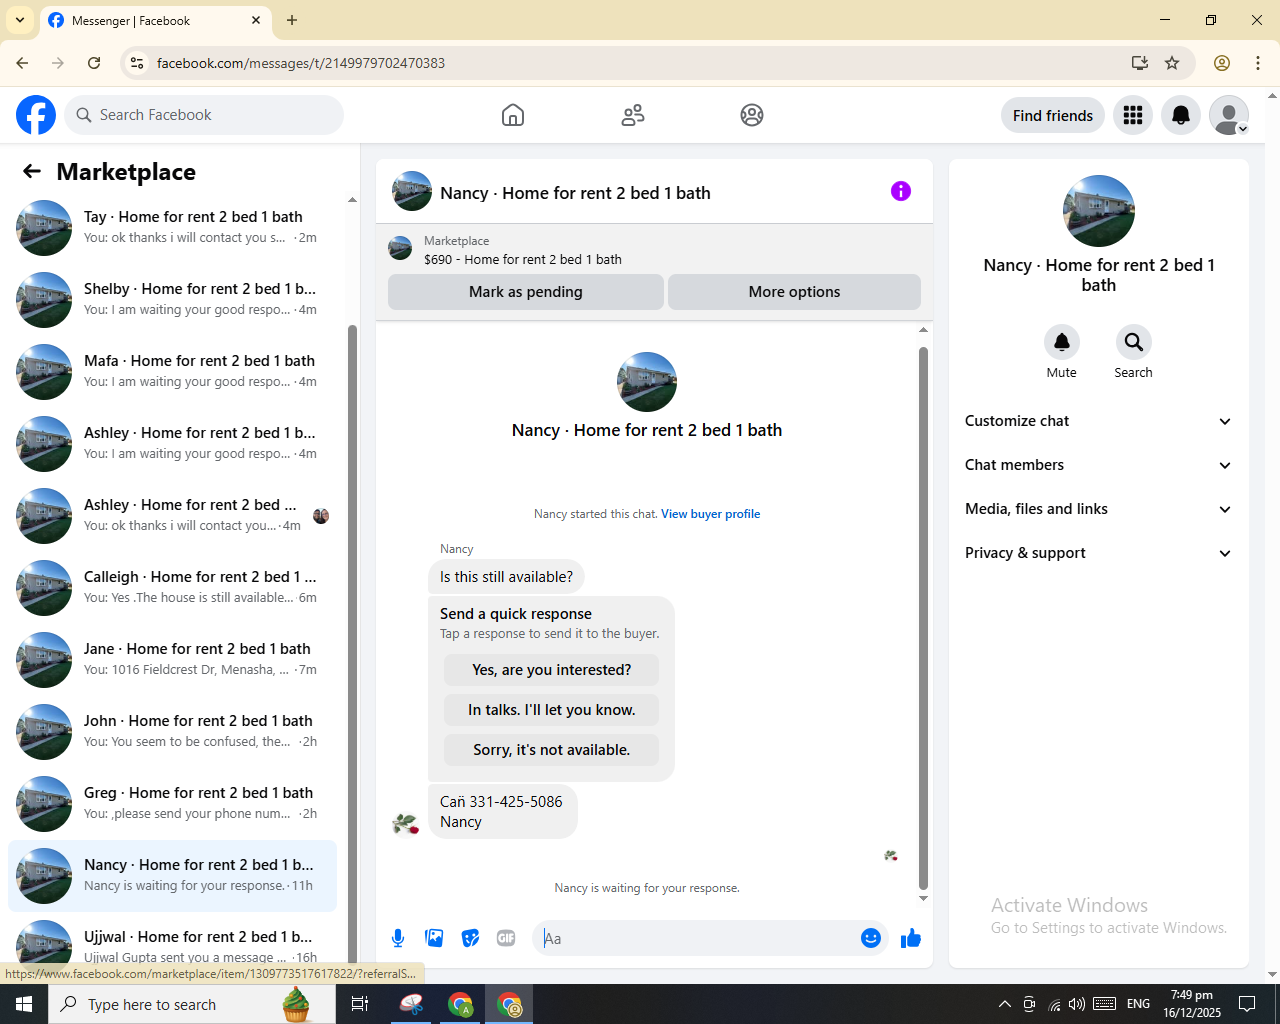Open the account profile avatar menu
This screenshot has height=1024, width=1280.
pos(1229,116)
